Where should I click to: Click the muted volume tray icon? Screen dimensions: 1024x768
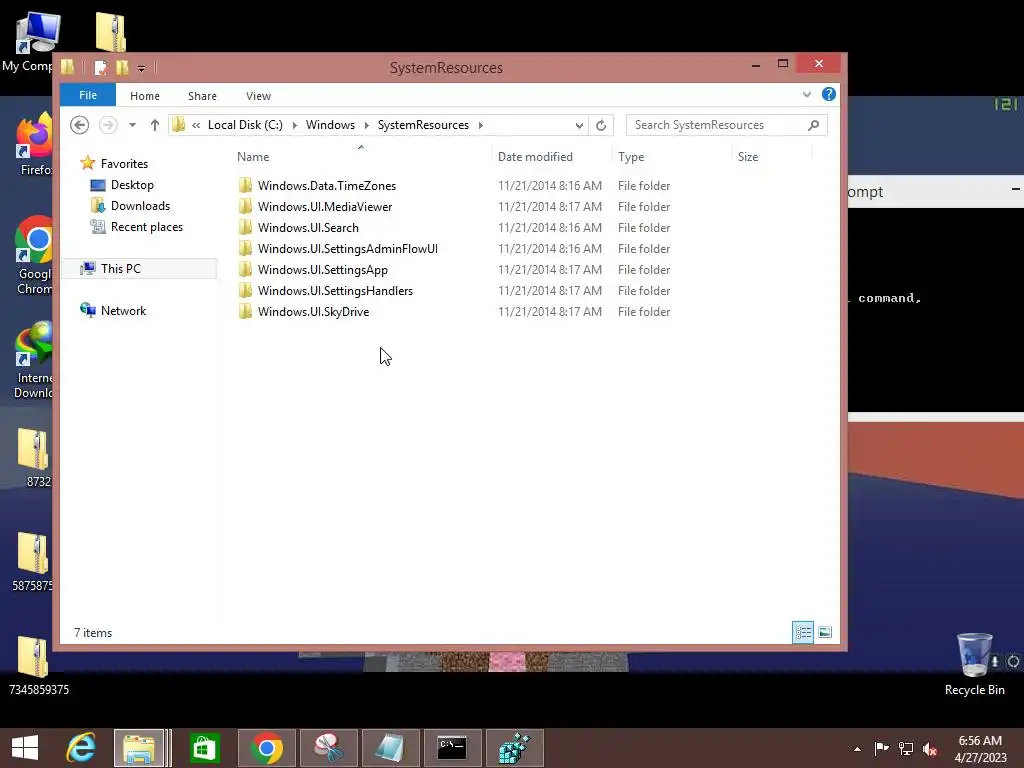tap(930, 748)
